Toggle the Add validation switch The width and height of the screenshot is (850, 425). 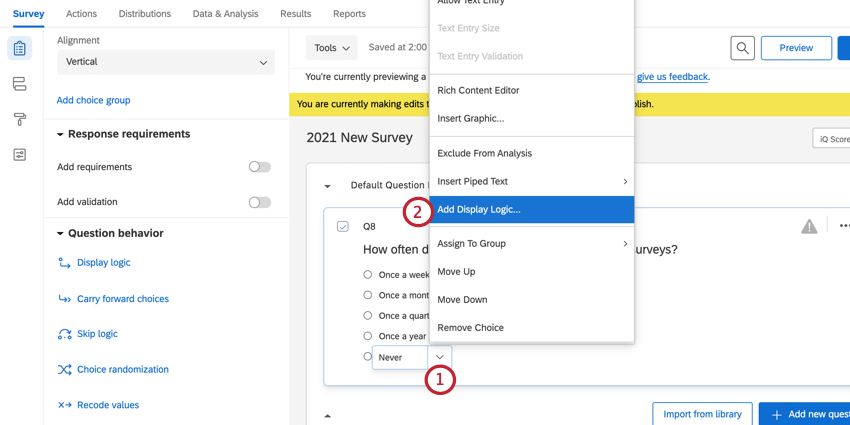pos(259,202)
